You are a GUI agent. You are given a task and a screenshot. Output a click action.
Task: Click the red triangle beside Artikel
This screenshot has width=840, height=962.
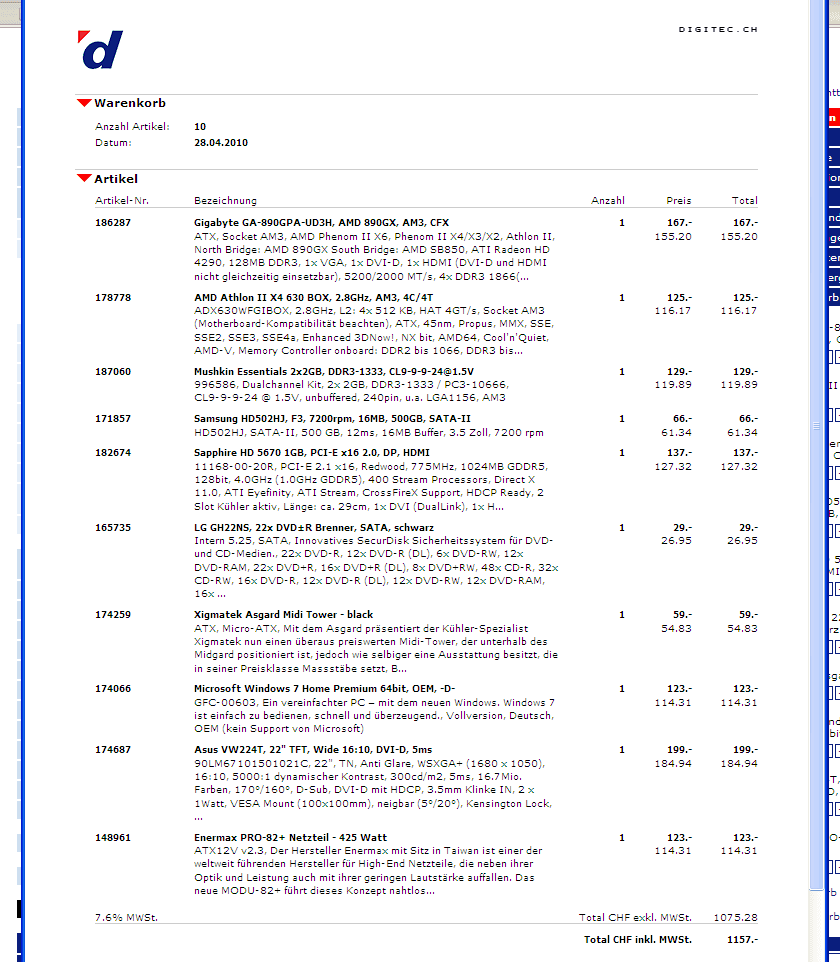click(x=84, y=179)
